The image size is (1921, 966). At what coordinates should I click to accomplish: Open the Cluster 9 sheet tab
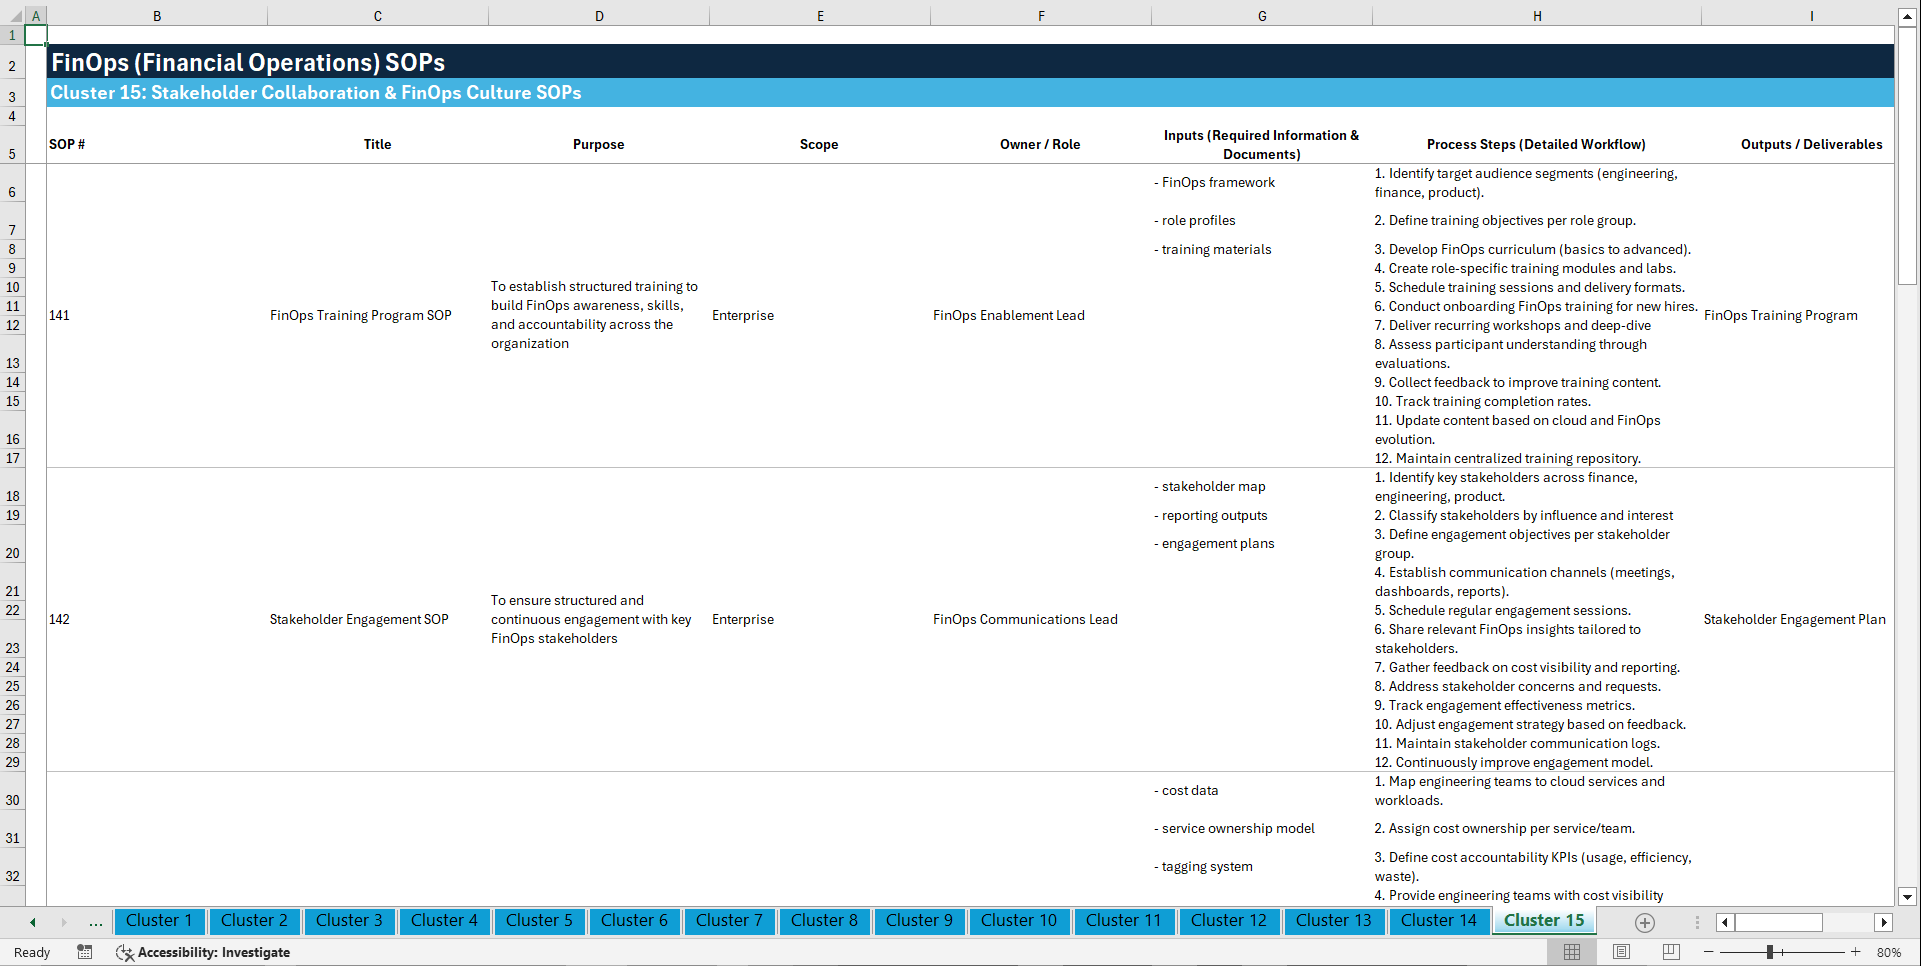919,921
